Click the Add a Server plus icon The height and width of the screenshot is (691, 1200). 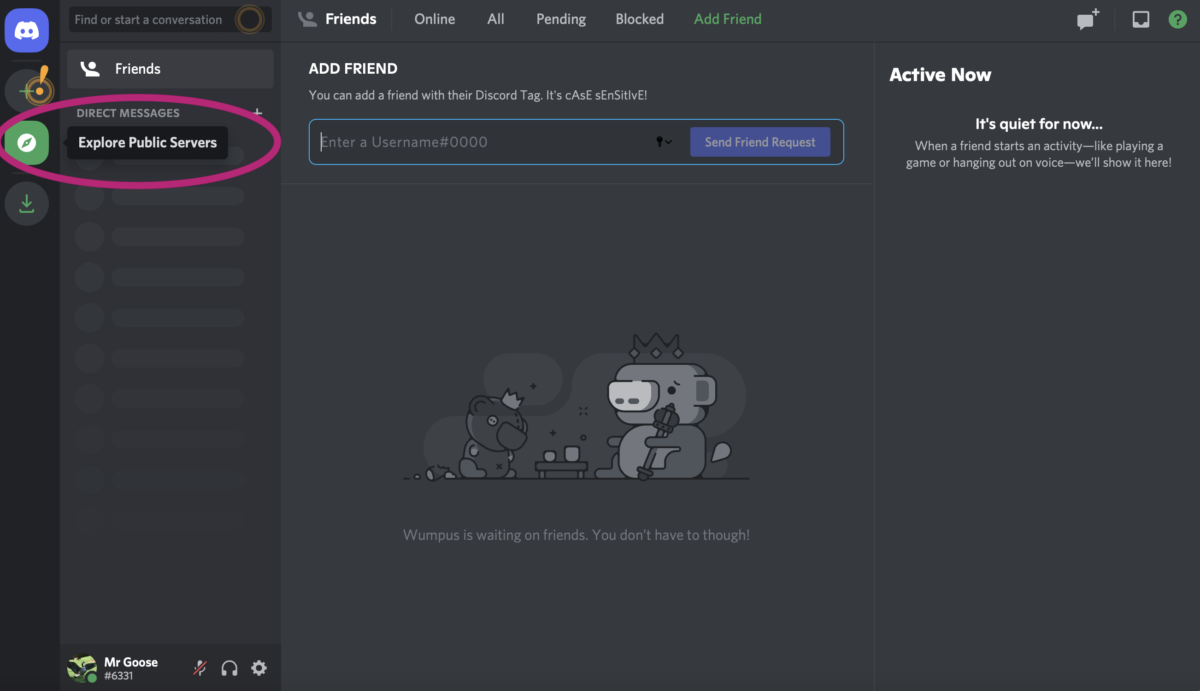(27, 91)
